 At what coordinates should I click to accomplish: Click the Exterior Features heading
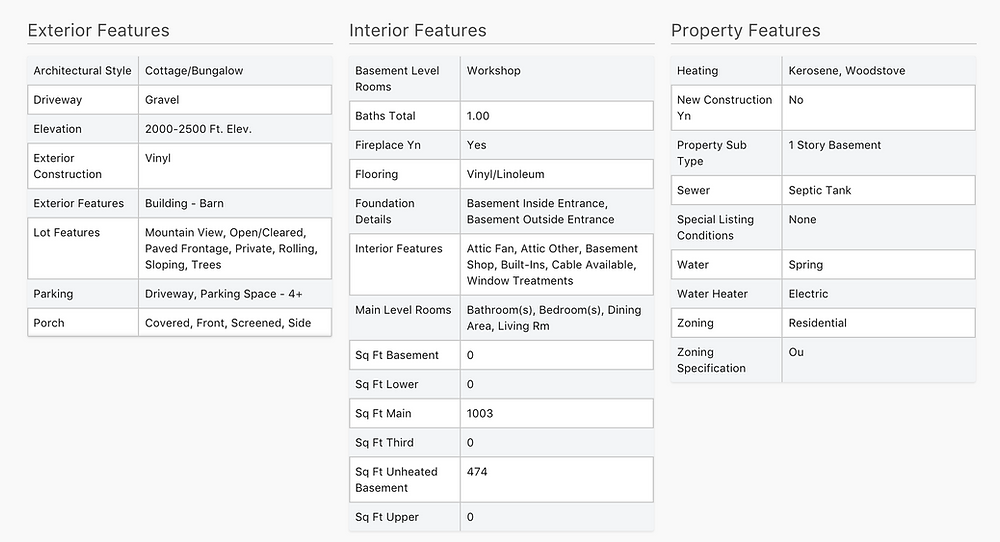click(98, 30)
